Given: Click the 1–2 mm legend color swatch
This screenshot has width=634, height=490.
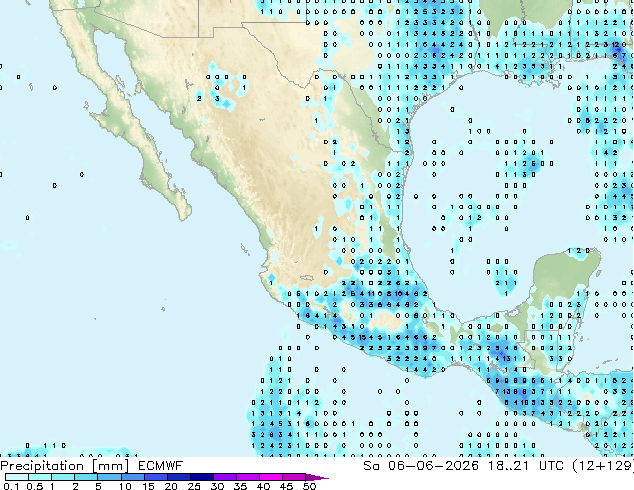Looking at the screenshot, I should [63, 477].
